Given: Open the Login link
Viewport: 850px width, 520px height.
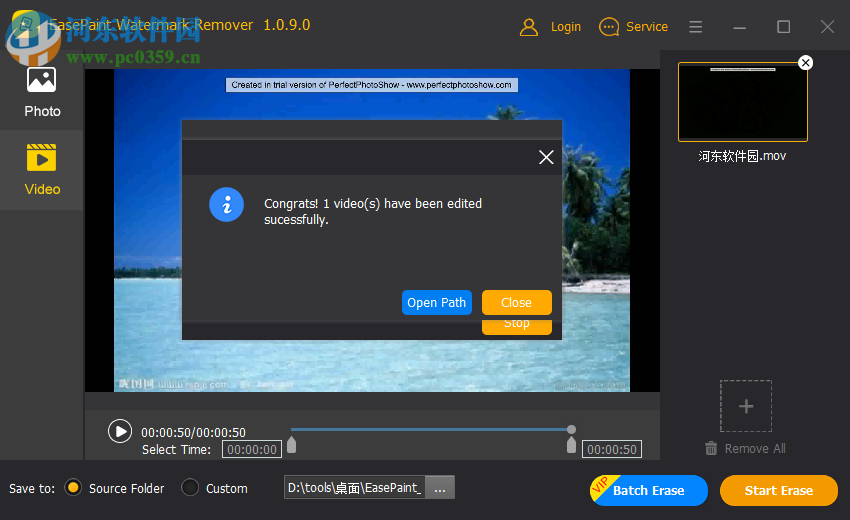Looking at the screenshot, I should click(565, 27).
